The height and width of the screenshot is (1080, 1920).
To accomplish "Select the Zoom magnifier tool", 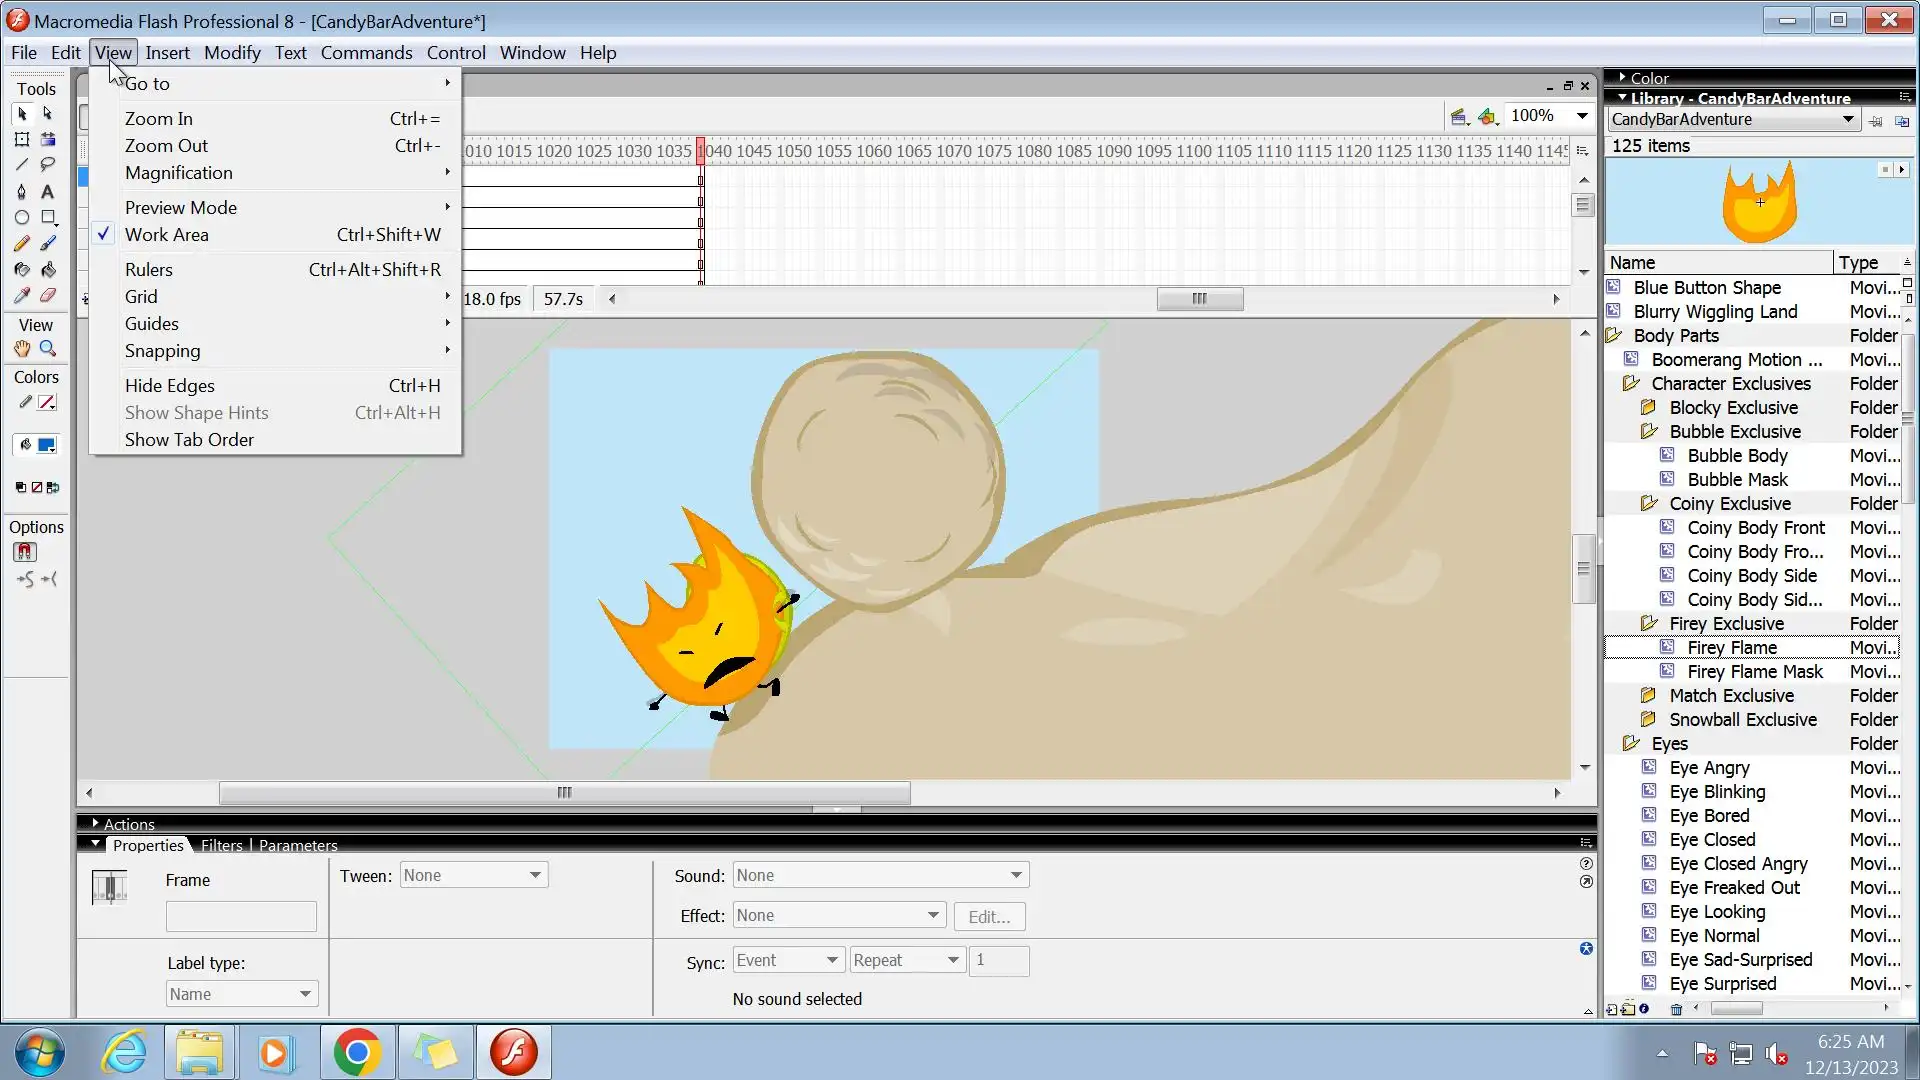I will click(x=47, y=349).
